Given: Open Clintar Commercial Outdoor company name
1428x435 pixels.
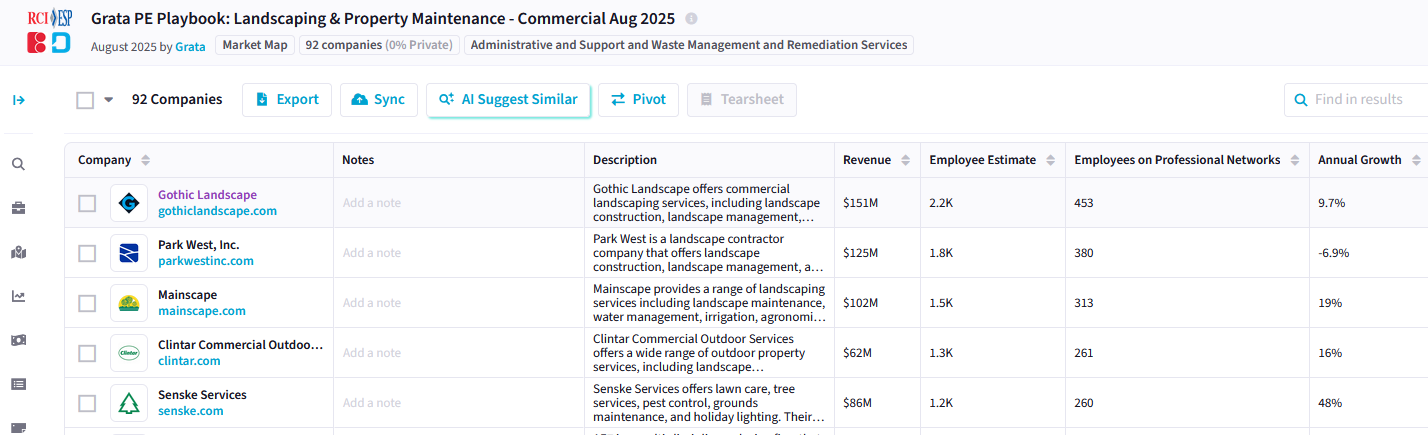Looking at the screenshot, I should click(x=241, y=345).
